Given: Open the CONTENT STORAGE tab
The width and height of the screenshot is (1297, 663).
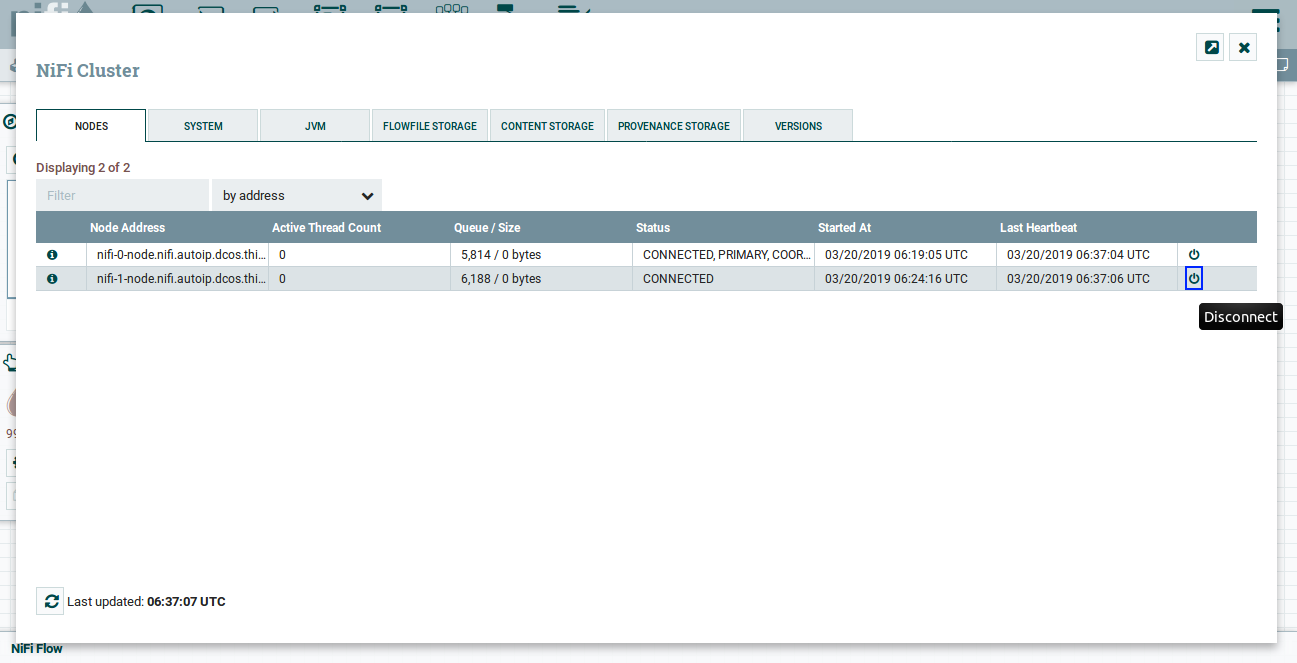Looking at the screenshot, I should click(547, 126).
